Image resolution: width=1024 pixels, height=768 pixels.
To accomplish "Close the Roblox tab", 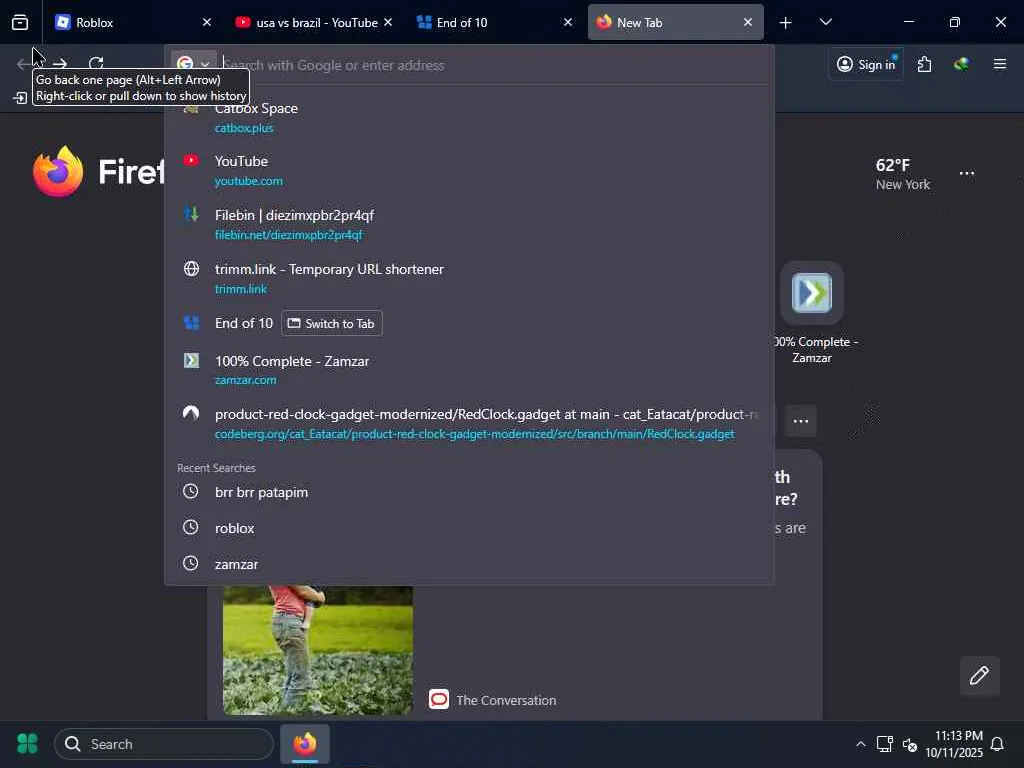I will pyautogui.click(x=206, y=22).
